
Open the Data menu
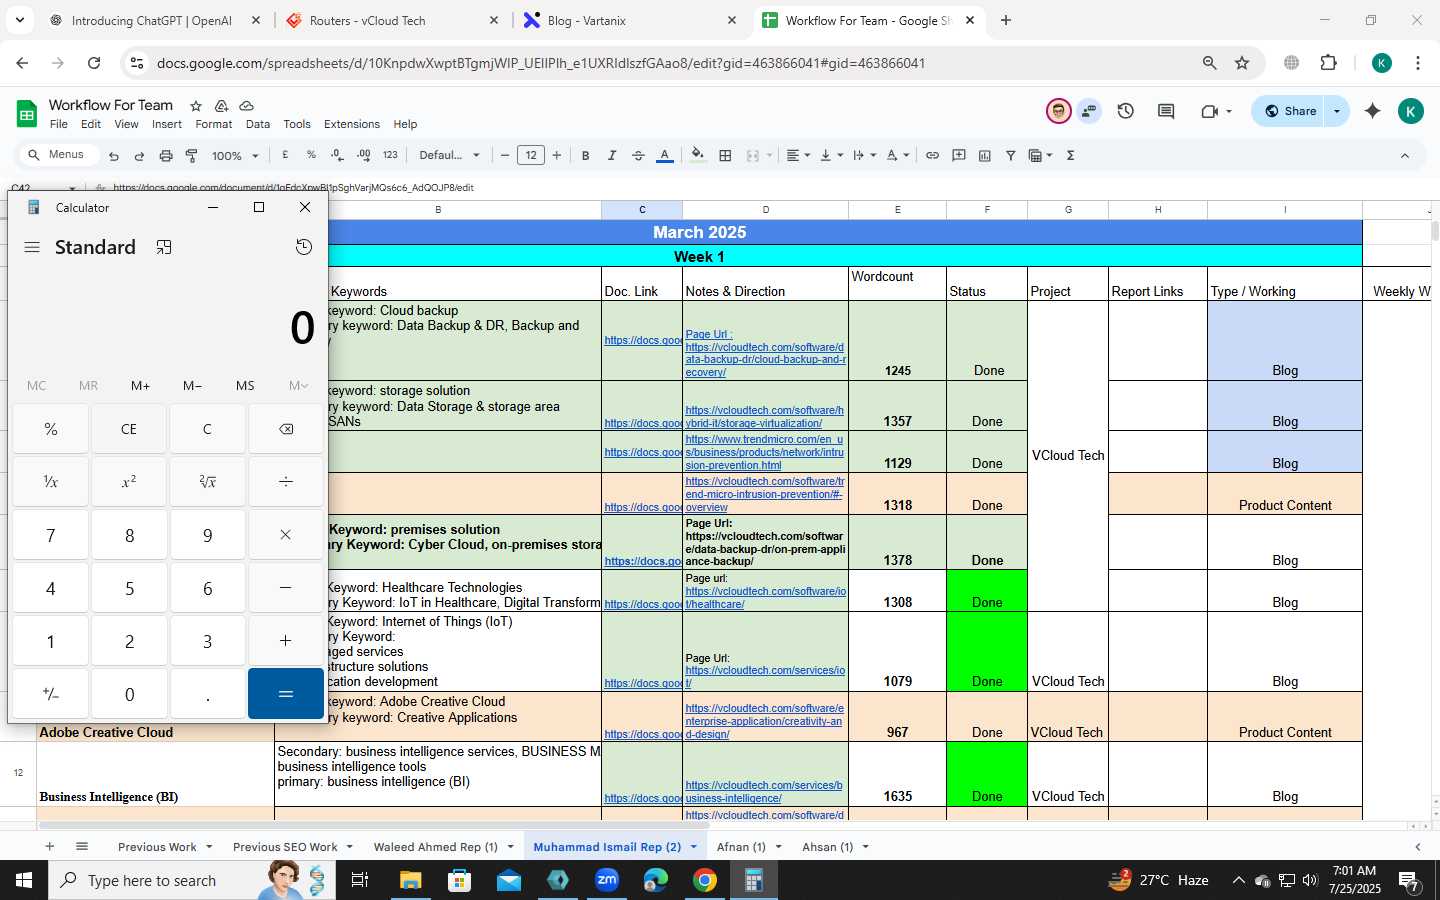point(258,124)
